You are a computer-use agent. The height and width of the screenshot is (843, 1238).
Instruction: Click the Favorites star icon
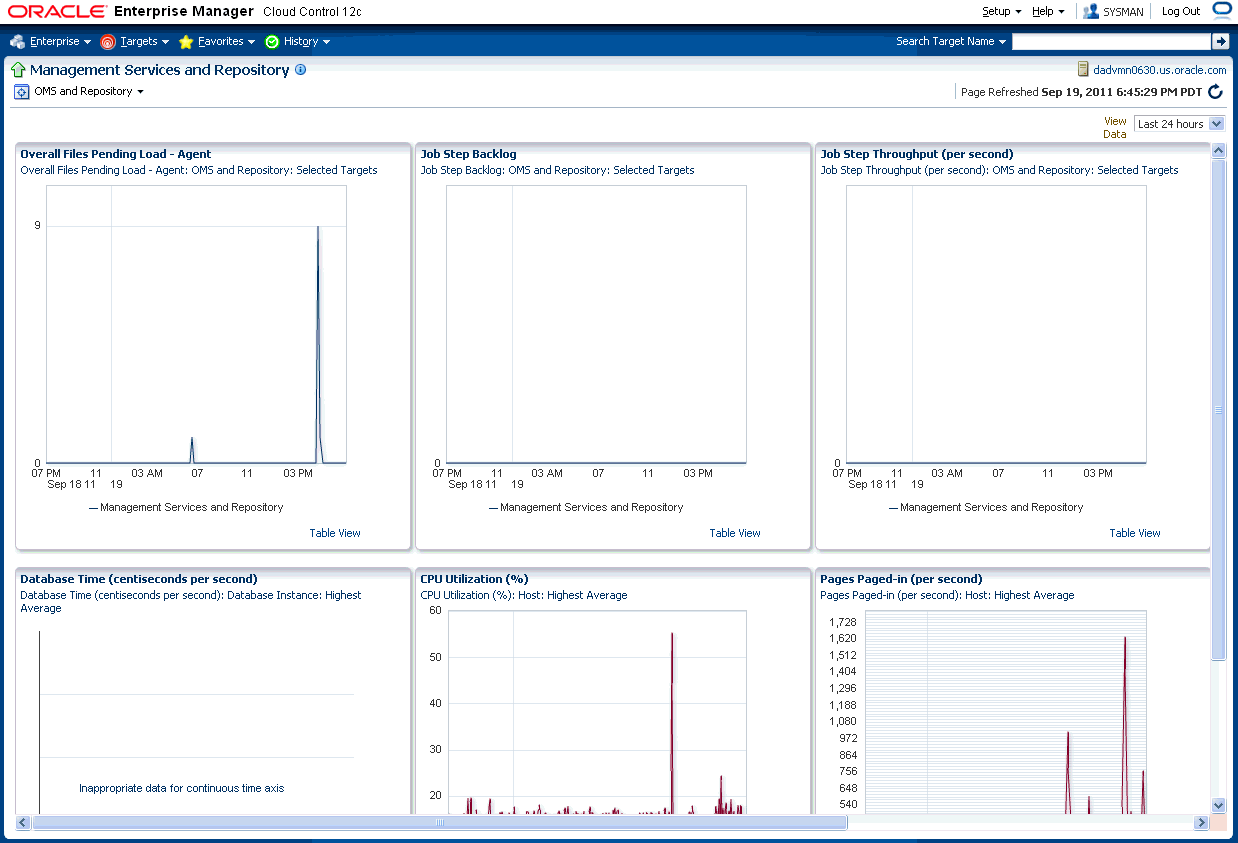[x=186, y=42]
